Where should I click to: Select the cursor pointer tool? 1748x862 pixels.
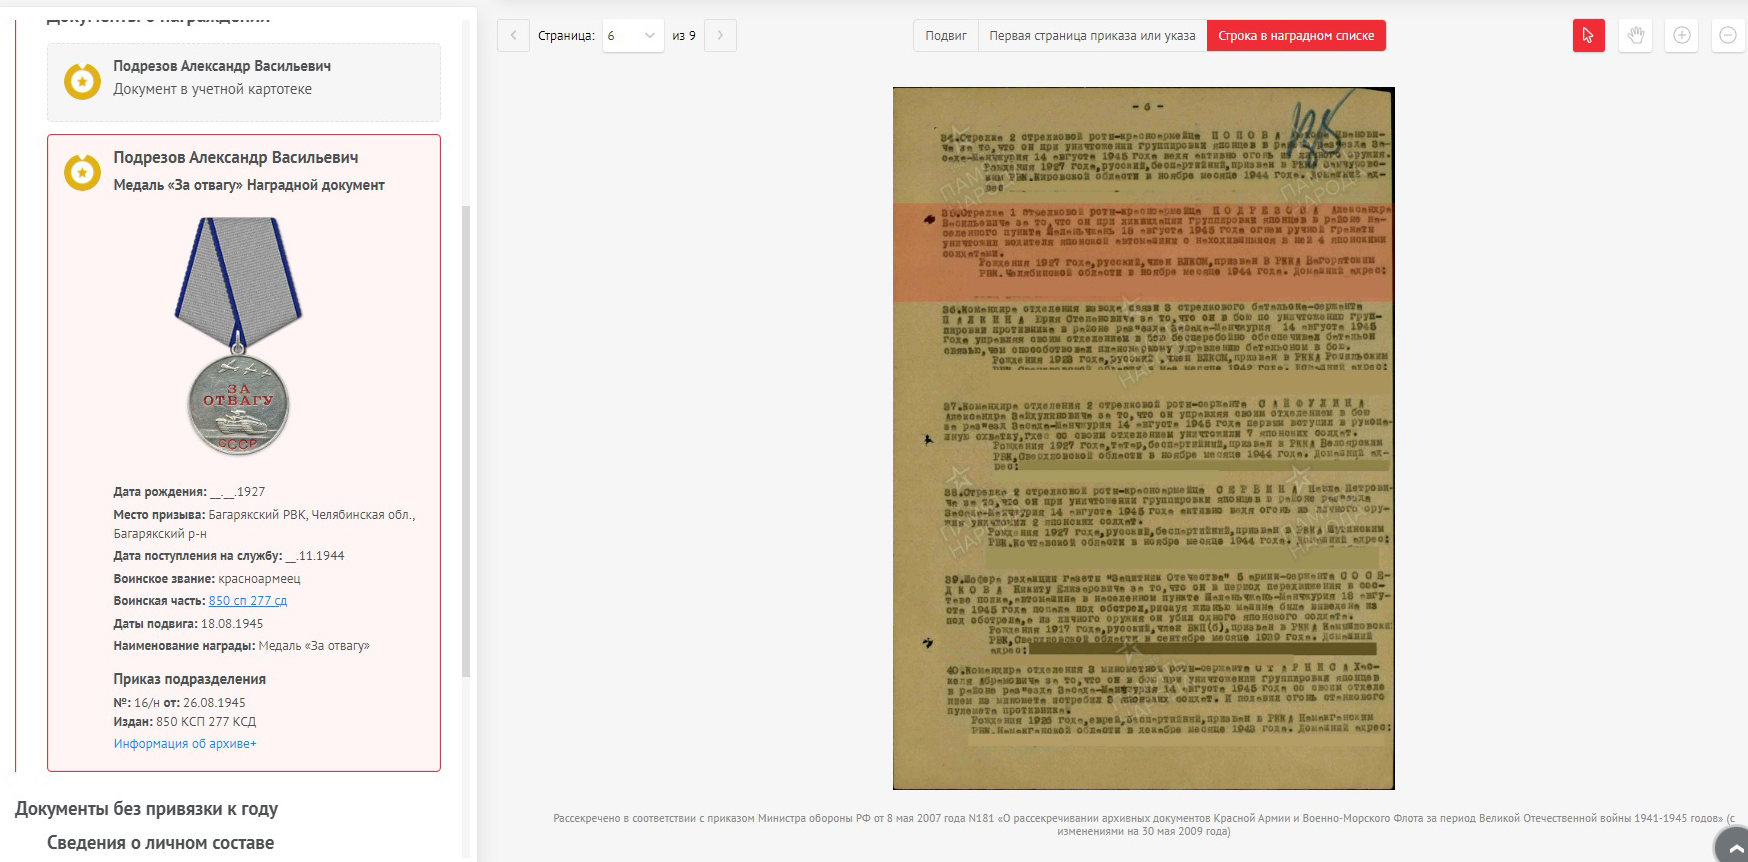[x=1588, y=36]
